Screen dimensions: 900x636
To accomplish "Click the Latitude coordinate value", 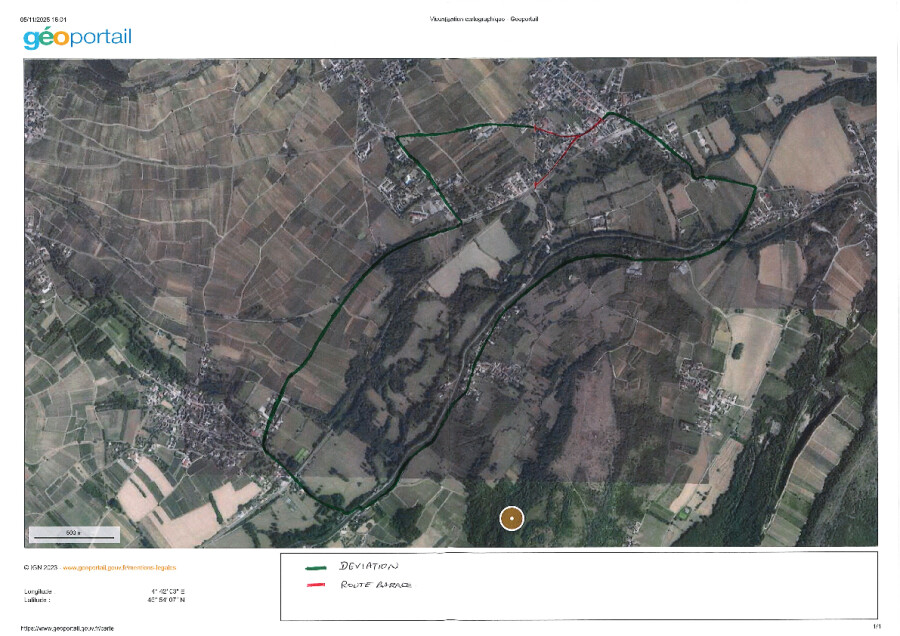I will pyautogui.click(x=166, y=600).
